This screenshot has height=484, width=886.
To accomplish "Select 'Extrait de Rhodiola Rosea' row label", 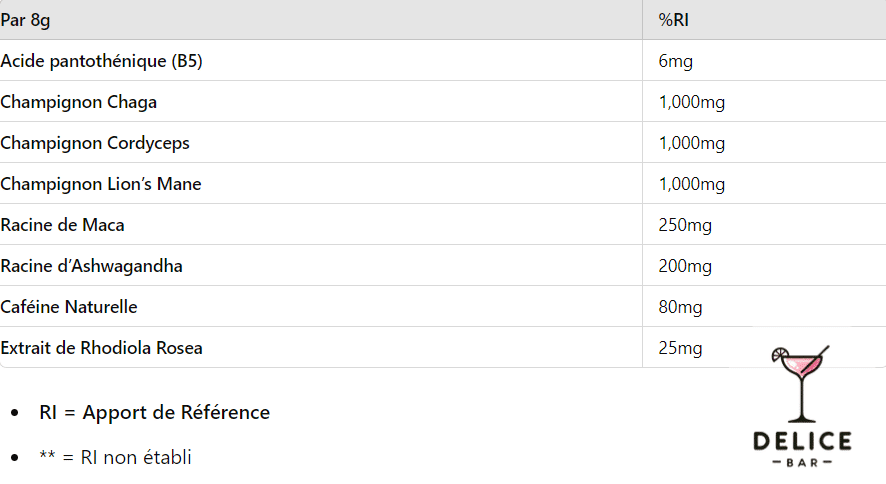I will pyautogui.click(x=101, y=348).
